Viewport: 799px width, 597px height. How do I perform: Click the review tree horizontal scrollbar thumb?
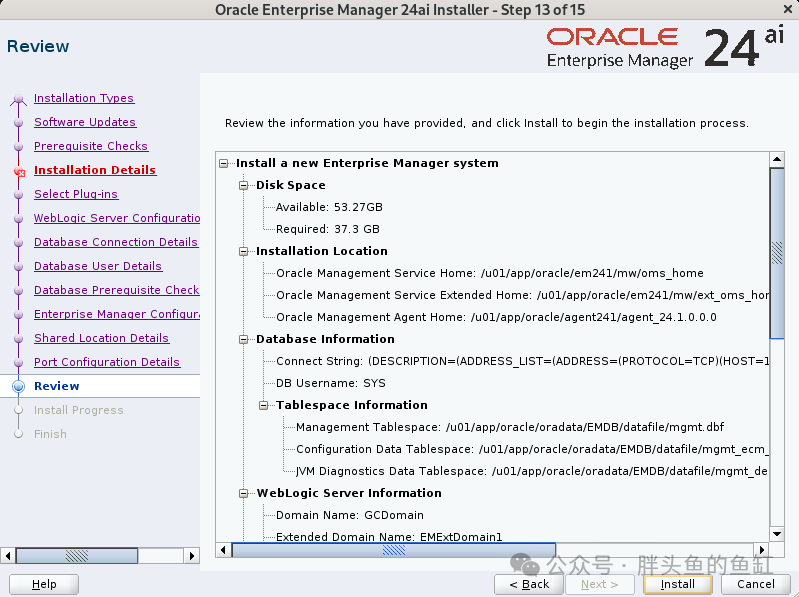(x=393, y=550)
